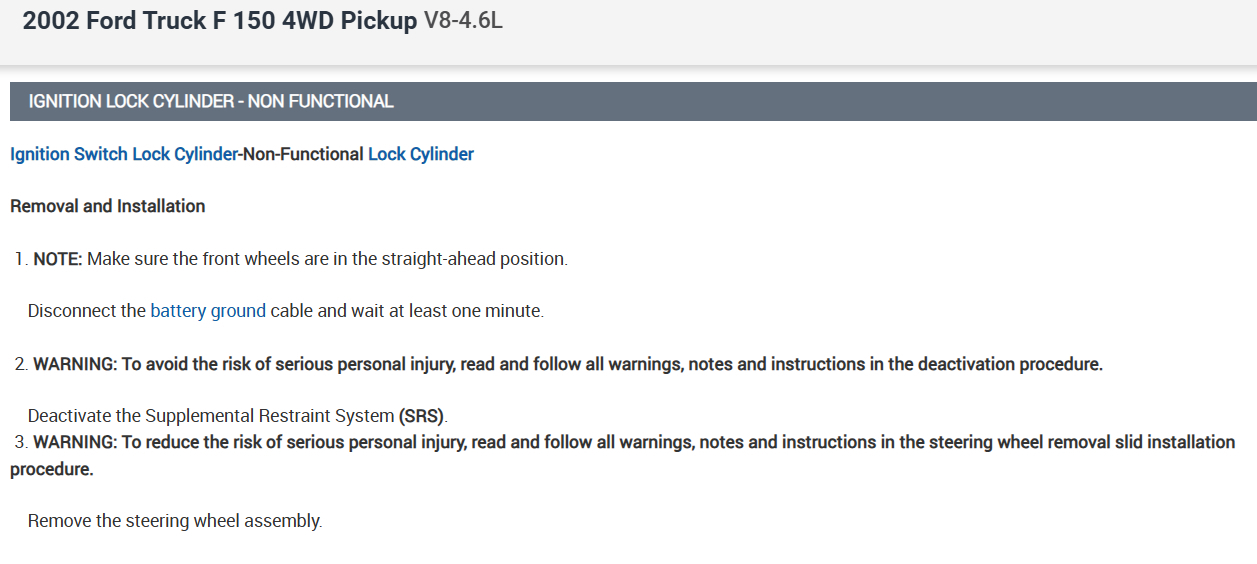Click step number 3 in the procedure
Image resolution: width=1257 pixels, height=564 pixels.
[21, 442]
